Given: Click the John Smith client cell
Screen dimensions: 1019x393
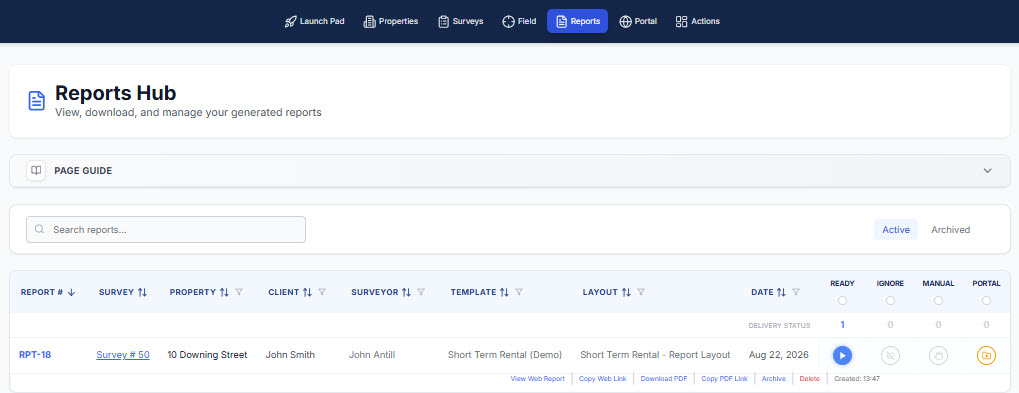Looking at the screenshot, I should click(x=290, y=355).
